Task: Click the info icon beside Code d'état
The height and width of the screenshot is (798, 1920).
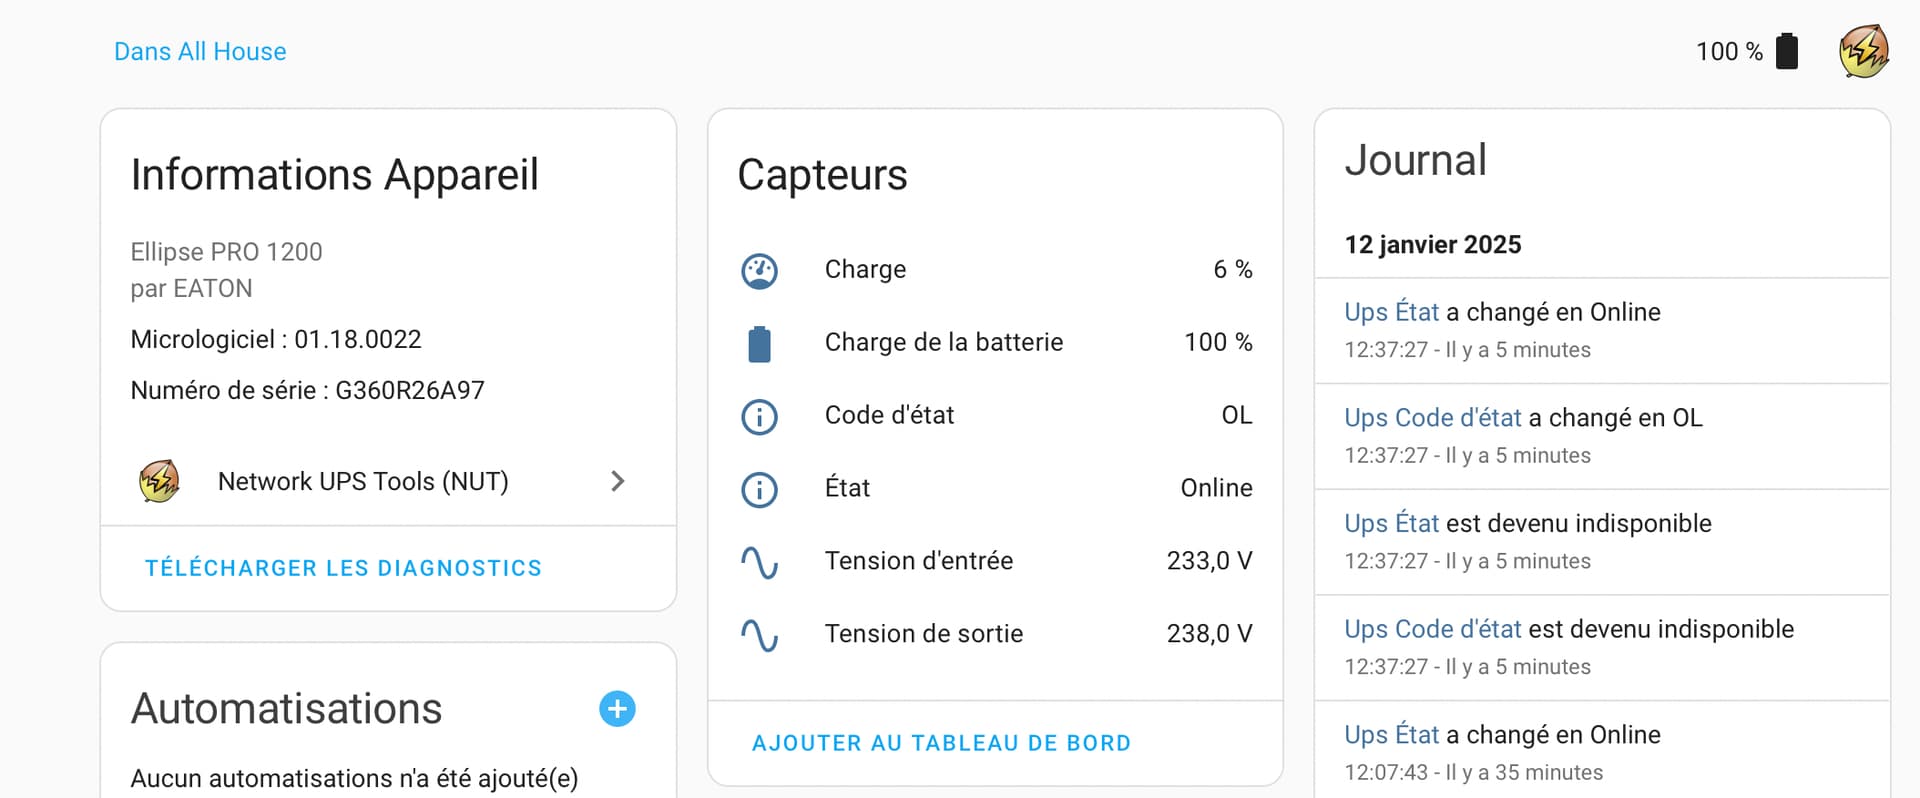Action: [759, 416]
